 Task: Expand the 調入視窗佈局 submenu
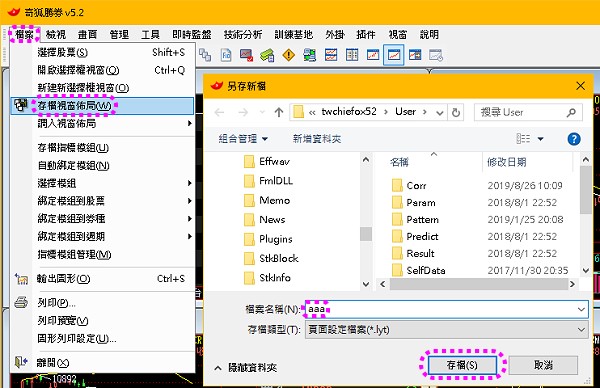103,123
